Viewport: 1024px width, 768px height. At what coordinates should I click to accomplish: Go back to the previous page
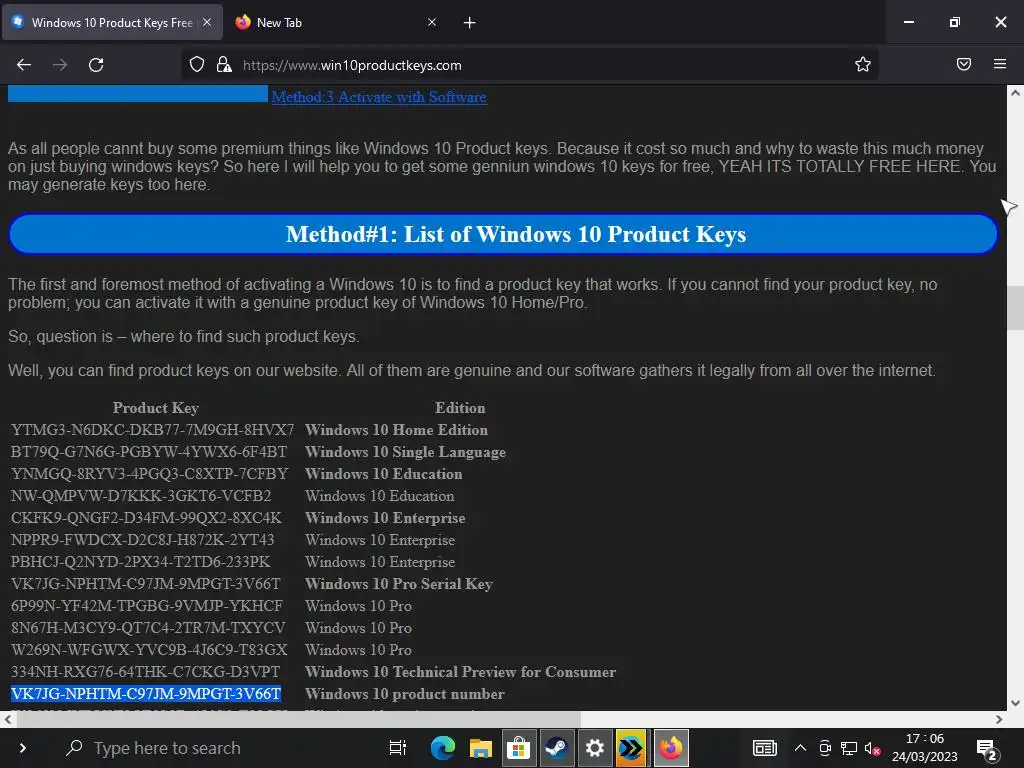[x=24, y=65]
